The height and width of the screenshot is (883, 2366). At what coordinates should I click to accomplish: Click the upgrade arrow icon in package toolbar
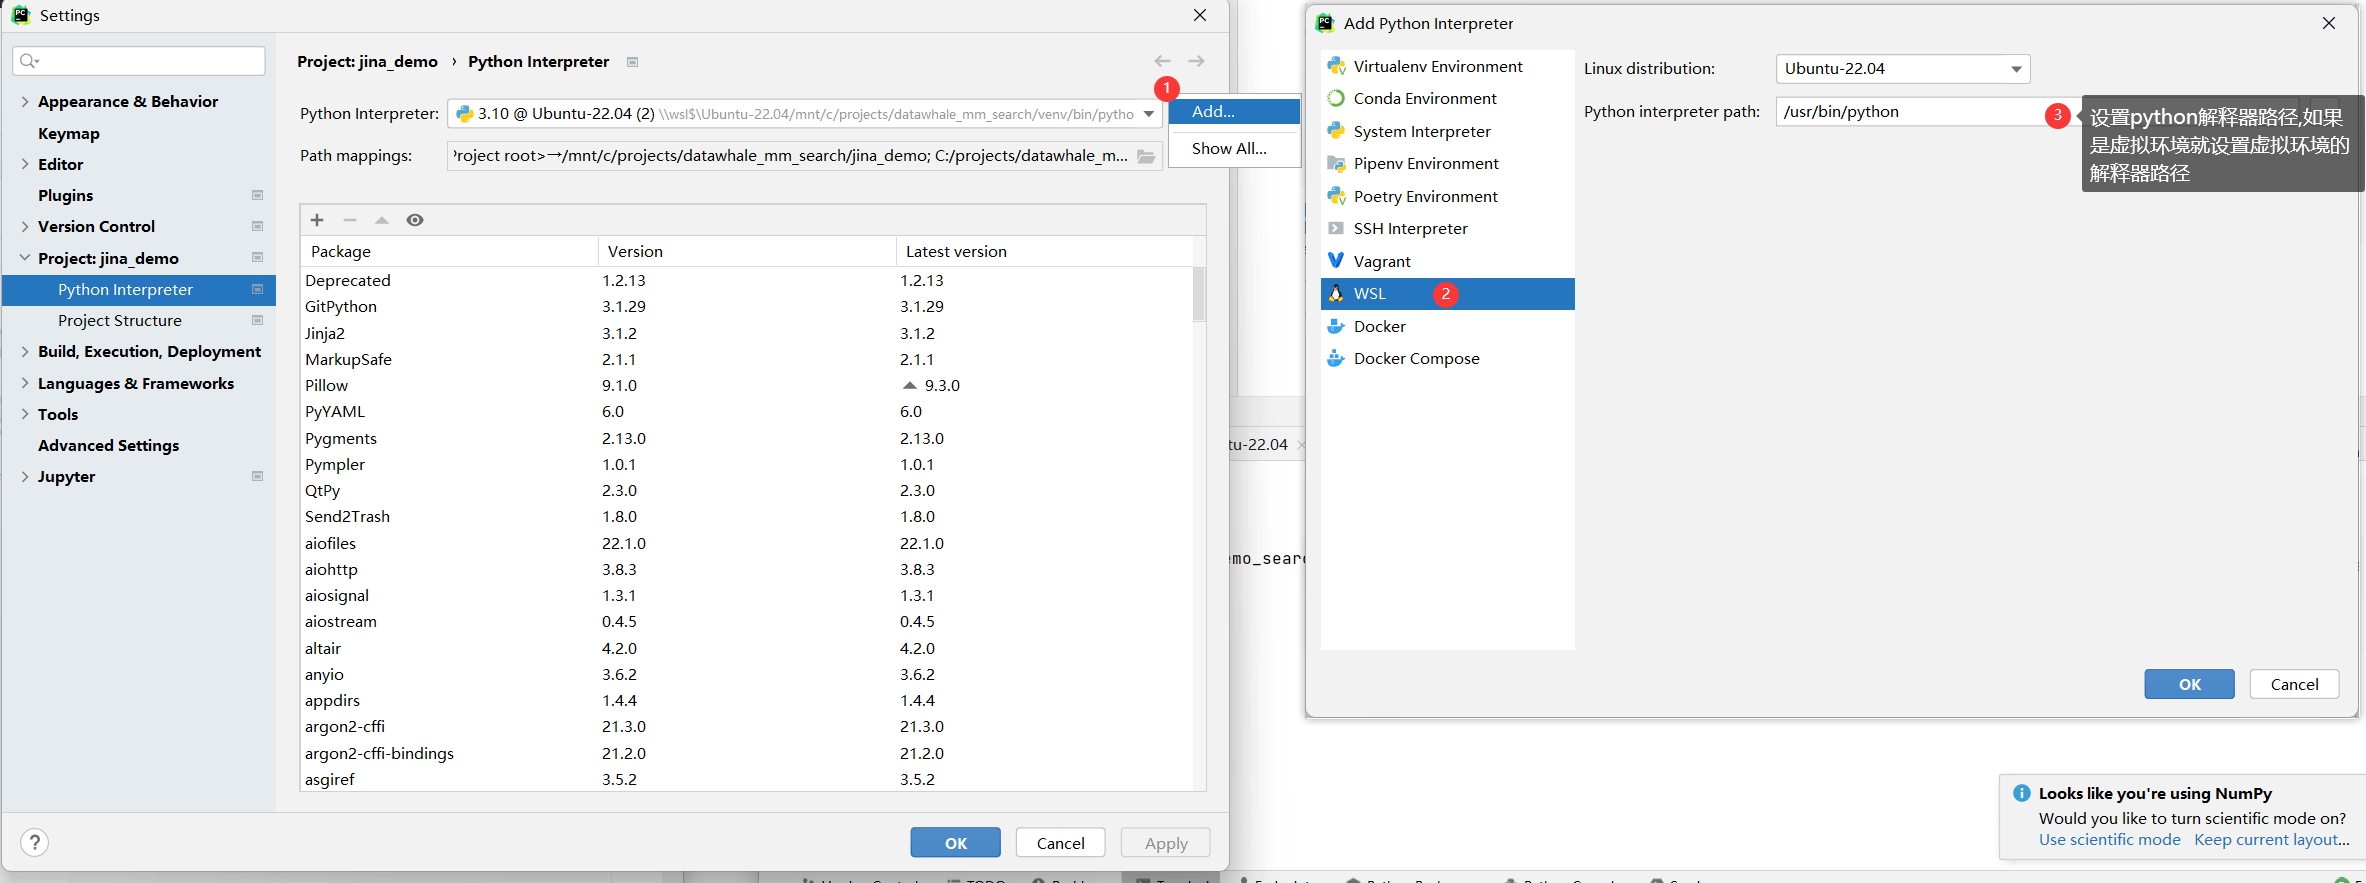(x=381, y=220)
